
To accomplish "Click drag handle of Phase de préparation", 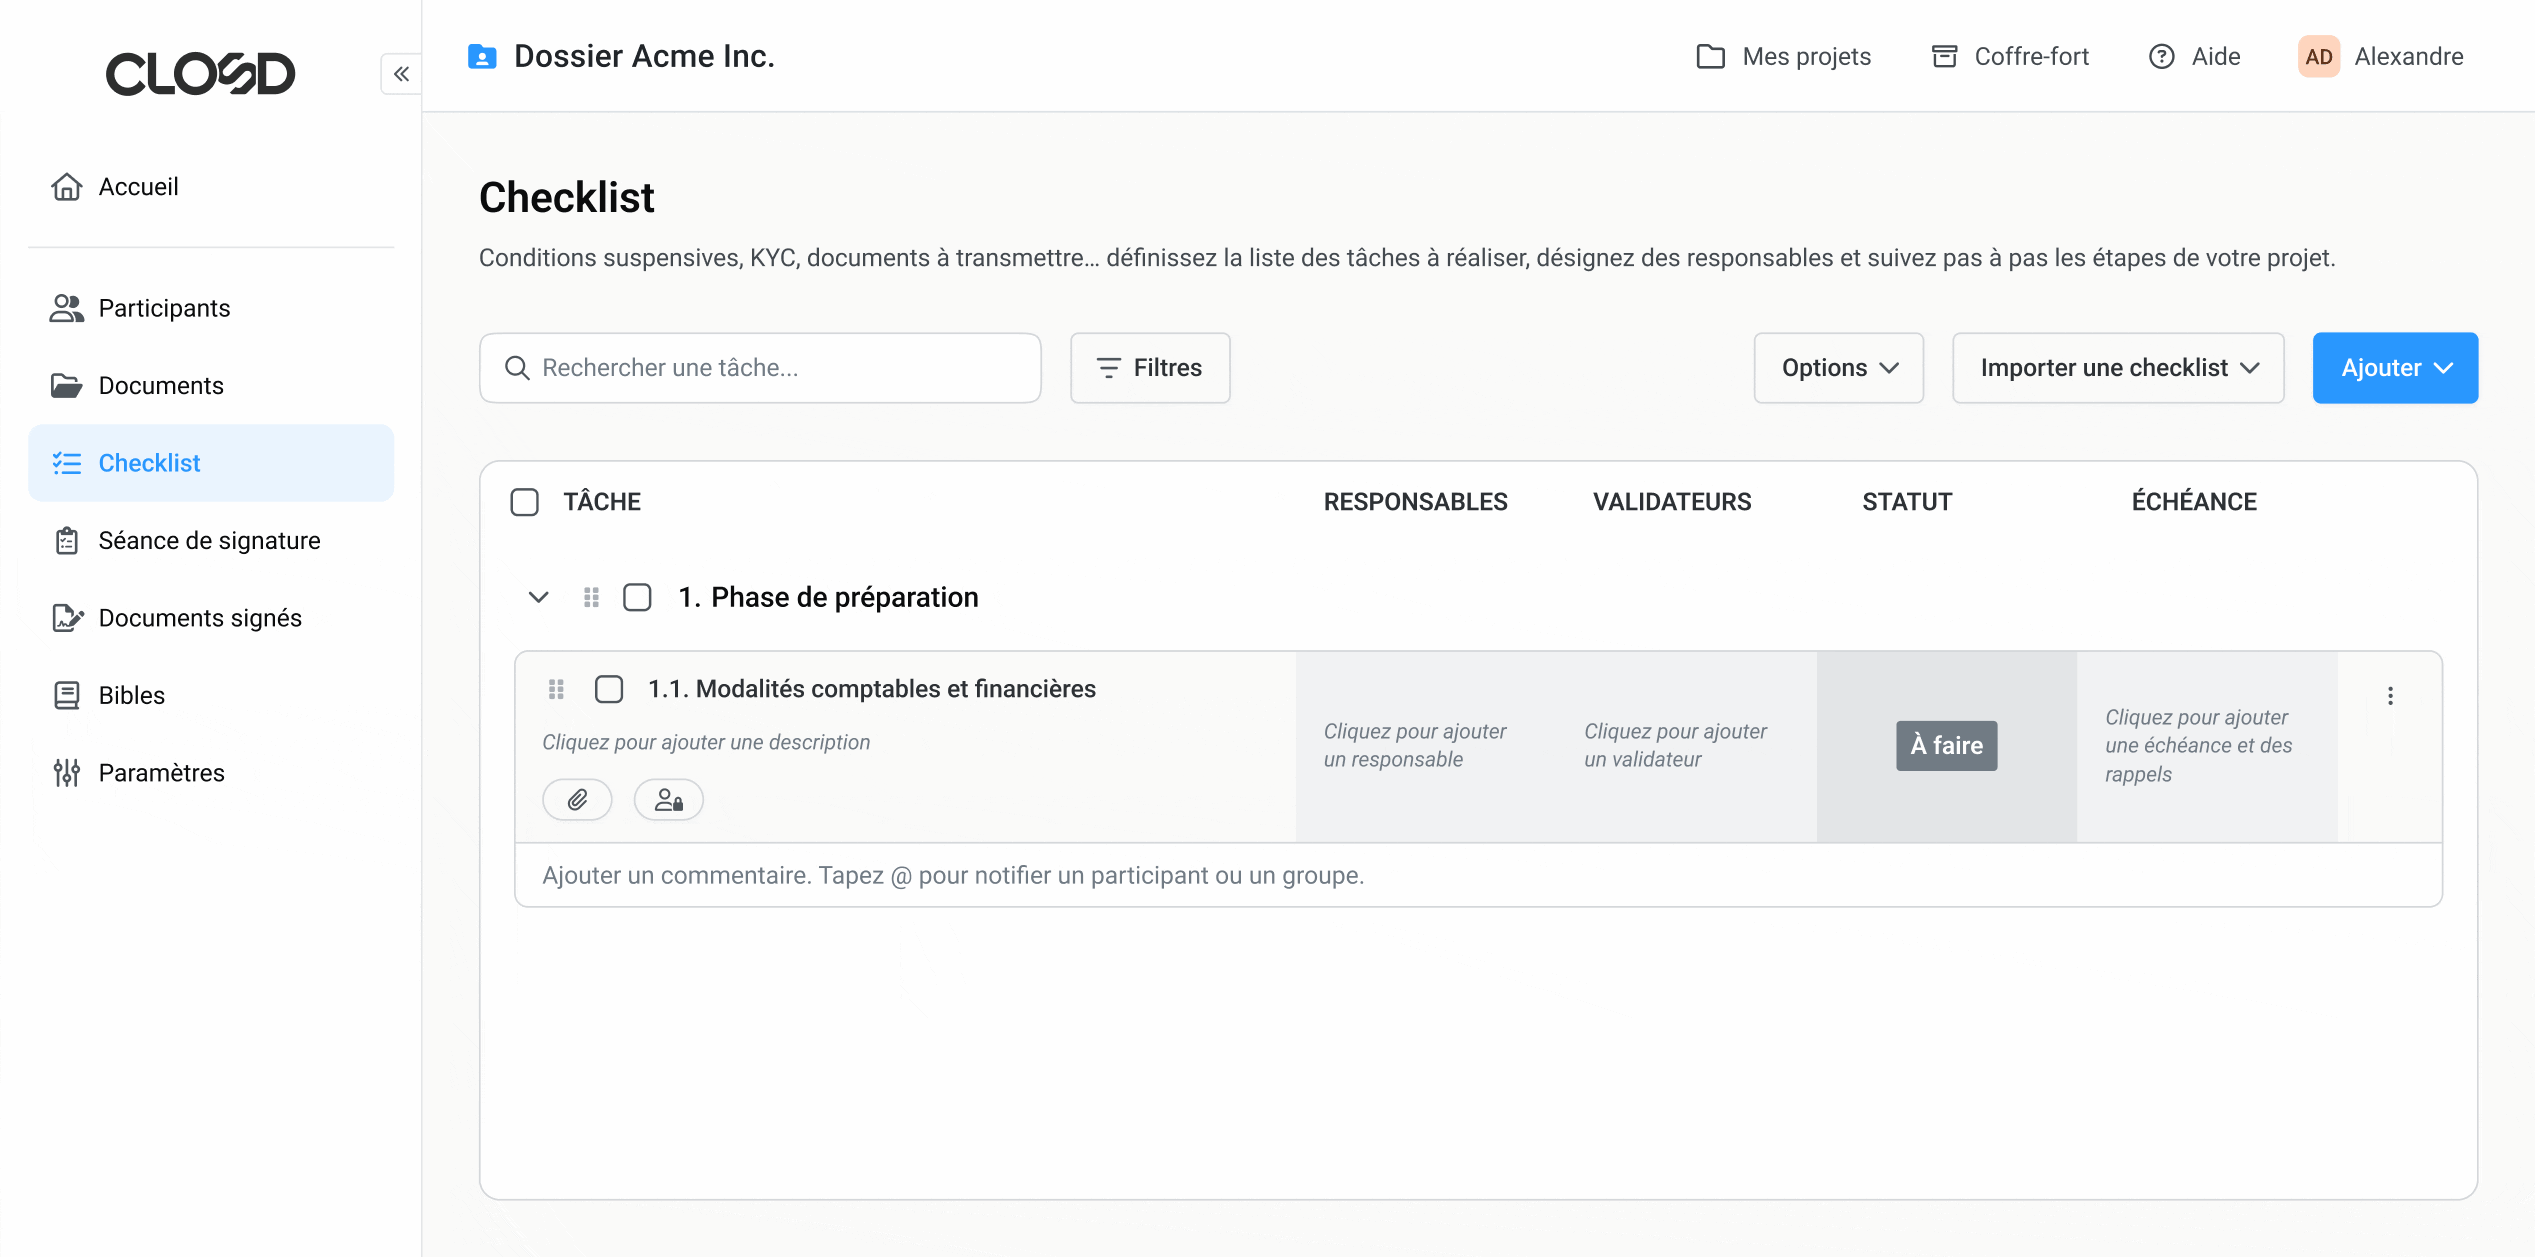I will [591, 597].
